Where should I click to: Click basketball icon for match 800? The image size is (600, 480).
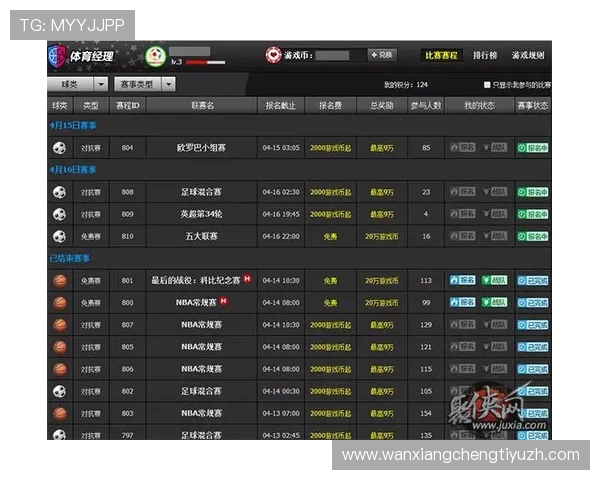click(x=60, y=303)
